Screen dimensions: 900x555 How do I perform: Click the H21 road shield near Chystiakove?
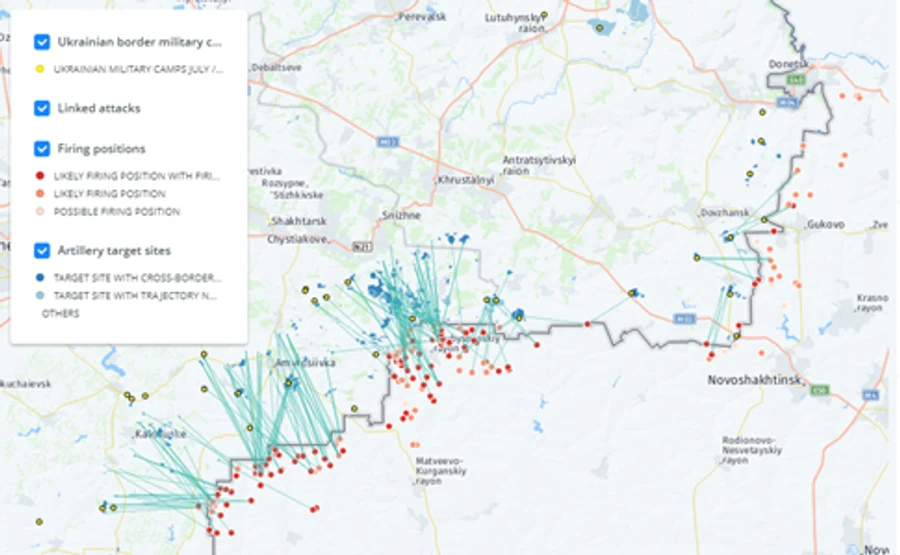pyautogui.click(x=362, y=247)
